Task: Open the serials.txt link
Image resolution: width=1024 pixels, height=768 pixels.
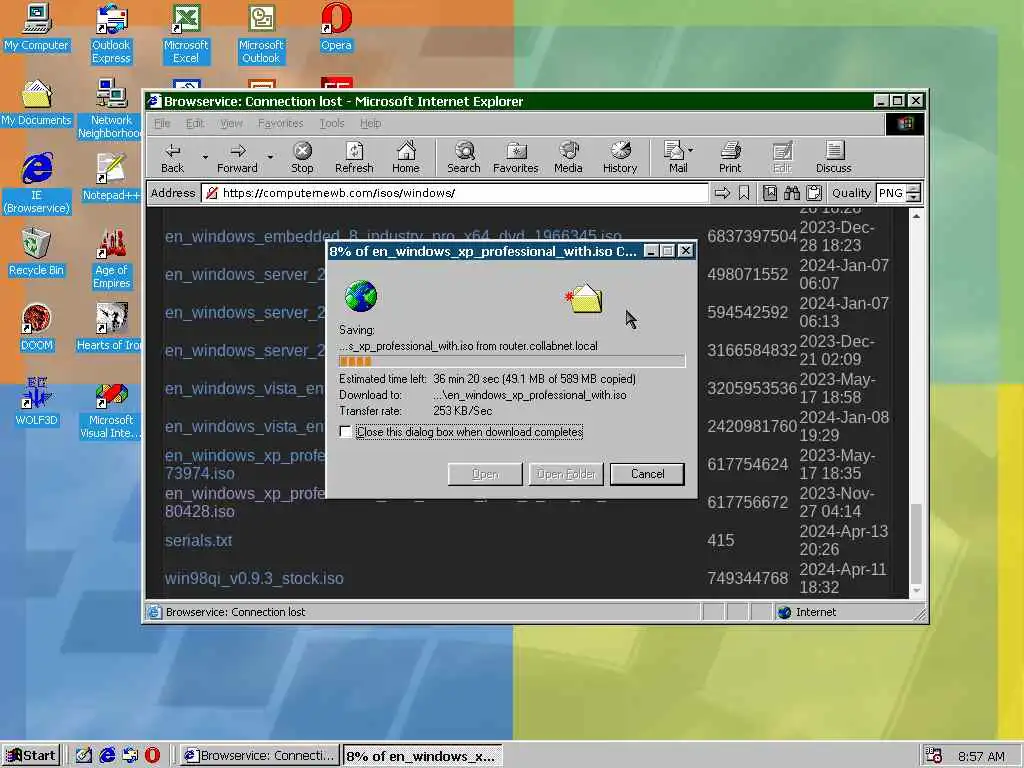Action: pyautogui.click(x=199, y=540)
